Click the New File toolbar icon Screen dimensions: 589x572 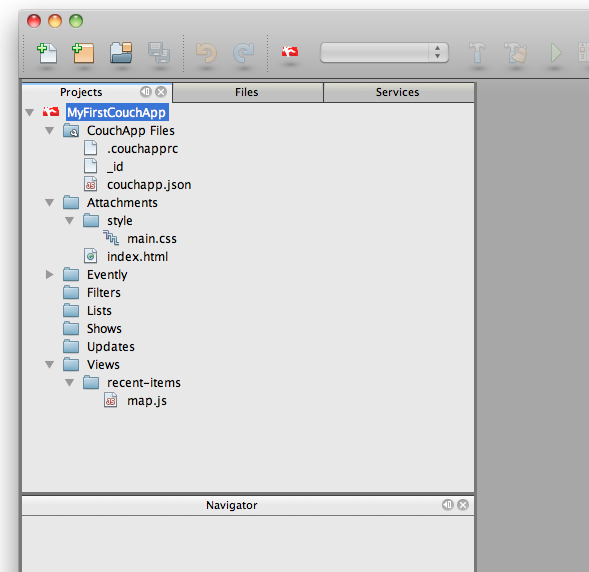47,53
